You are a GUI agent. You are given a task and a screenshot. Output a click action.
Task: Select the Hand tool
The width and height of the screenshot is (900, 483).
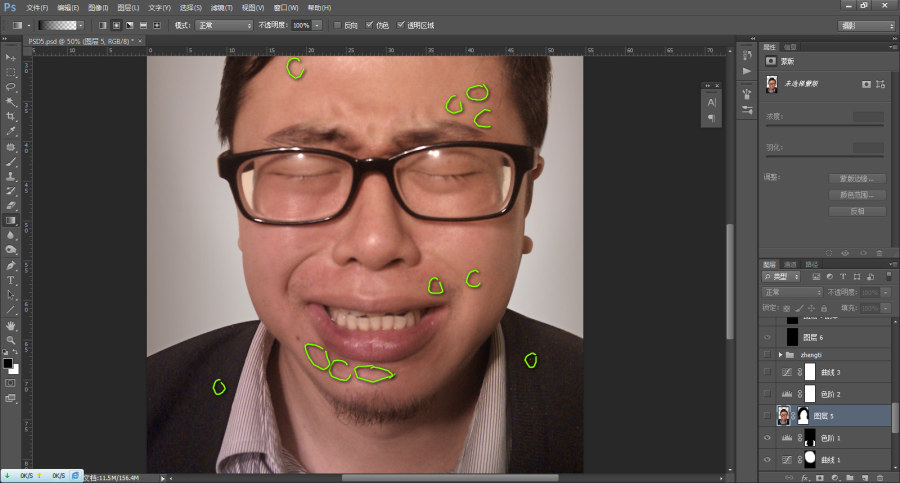(x=10, y=326)
